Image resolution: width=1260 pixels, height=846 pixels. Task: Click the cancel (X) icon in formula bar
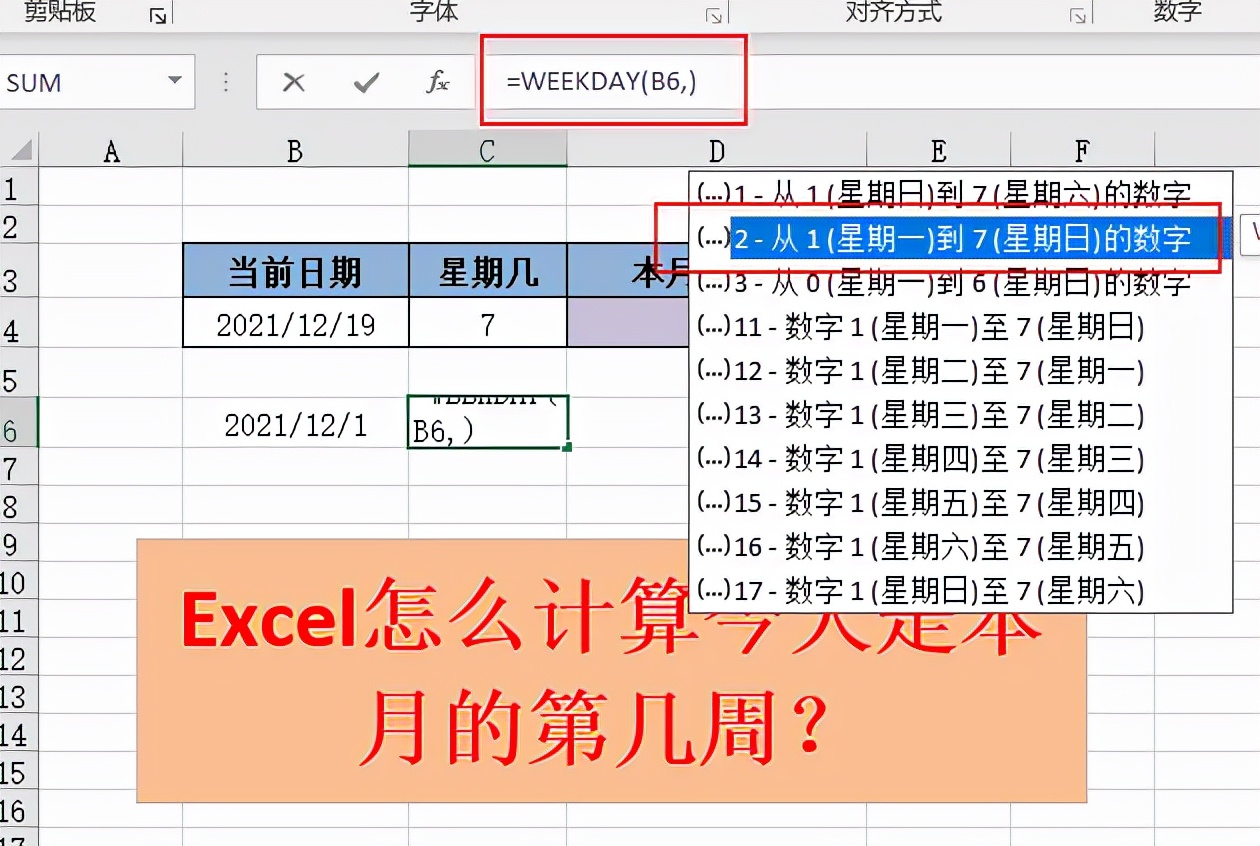[293, 83]
